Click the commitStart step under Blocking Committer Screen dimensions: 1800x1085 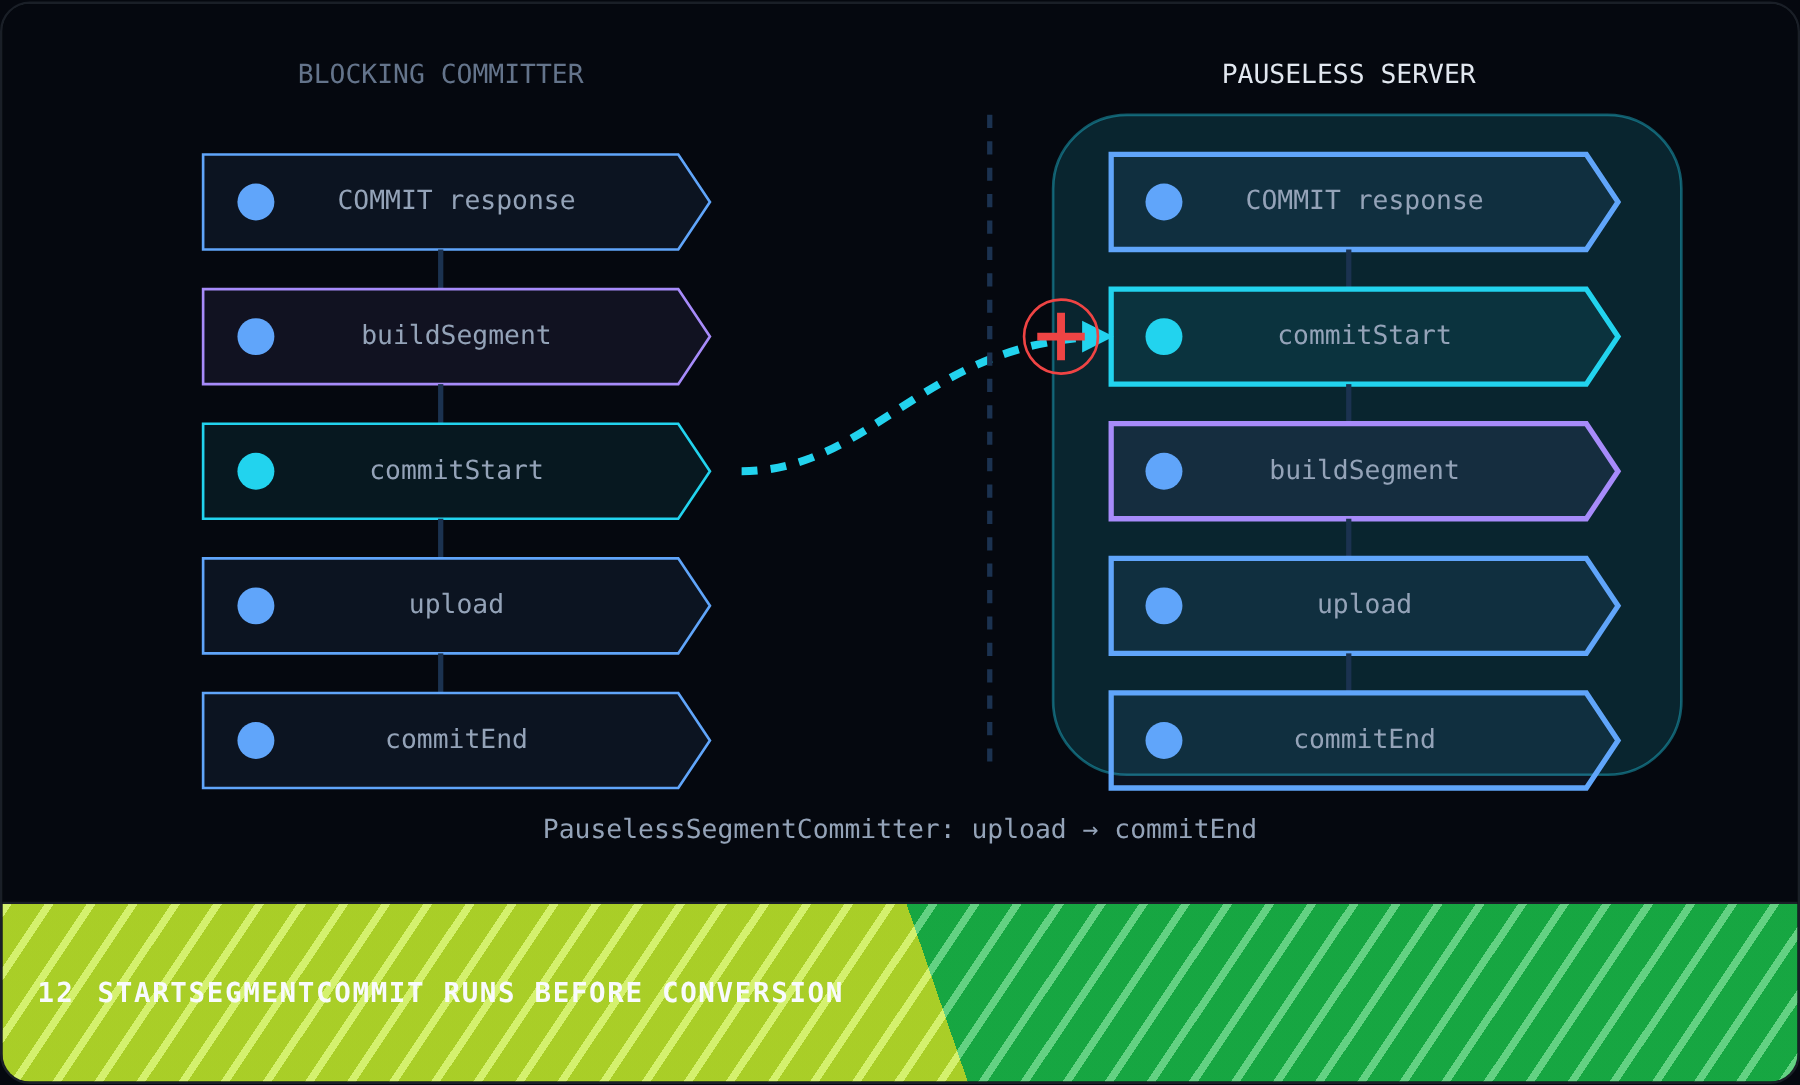(x=456, y=471)
